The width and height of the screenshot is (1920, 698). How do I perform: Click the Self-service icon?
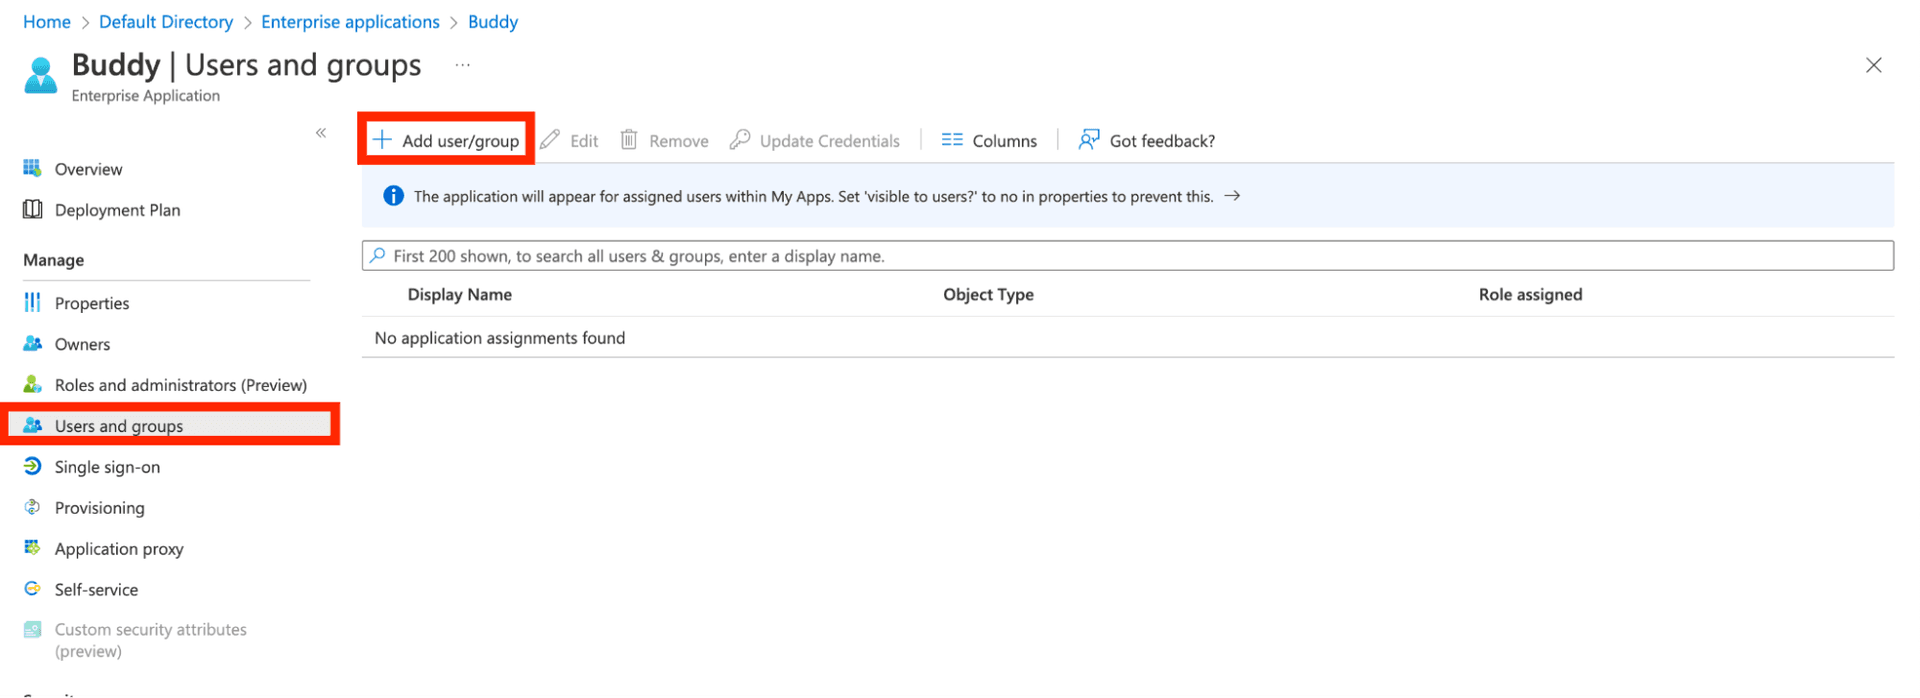(x=32, y=589)
